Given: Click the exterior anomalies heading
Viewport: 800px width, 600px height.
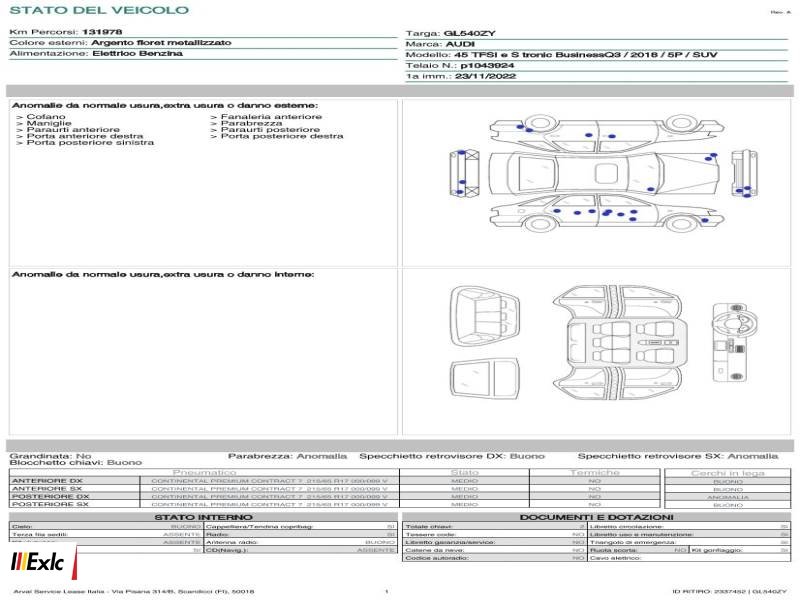Looking at the screenshot, I should click(165, 105).
